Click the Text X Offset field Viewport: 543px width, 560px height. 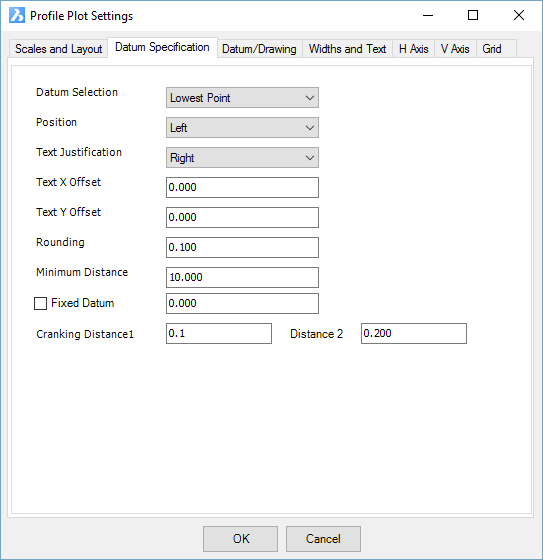[242, 188]
